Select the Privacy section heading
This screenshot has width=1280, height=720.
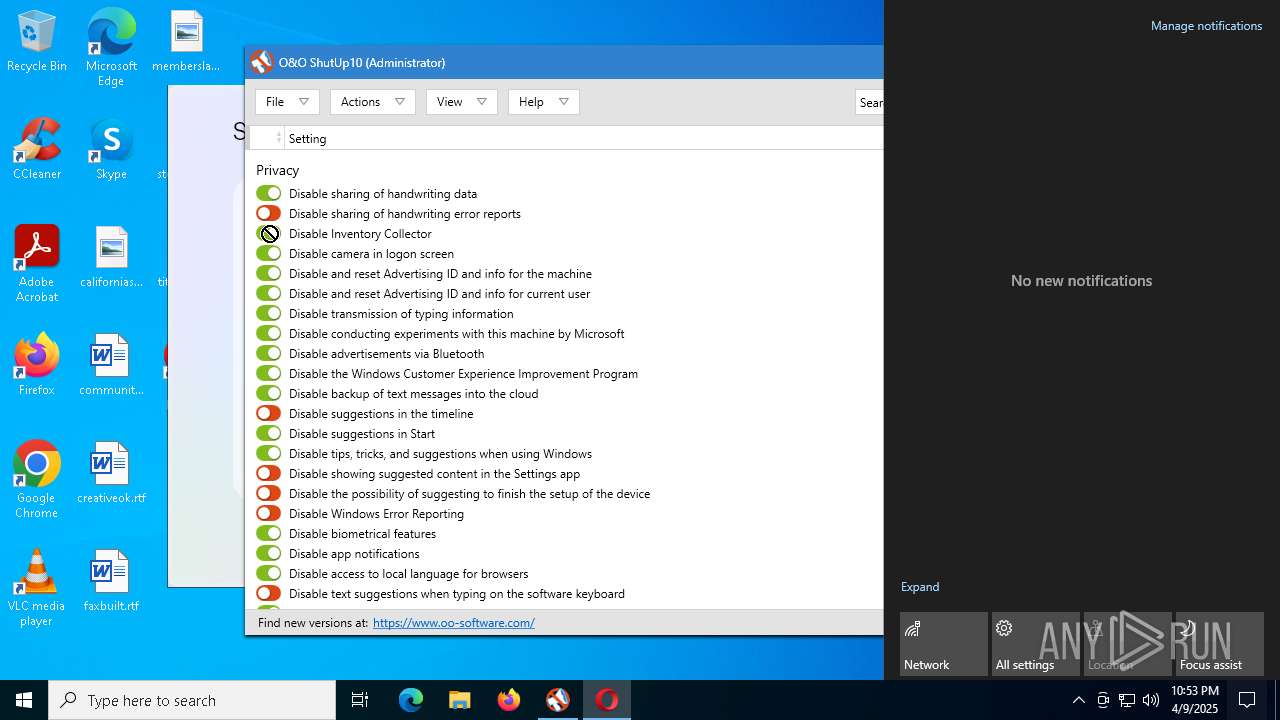click(277, 170)
